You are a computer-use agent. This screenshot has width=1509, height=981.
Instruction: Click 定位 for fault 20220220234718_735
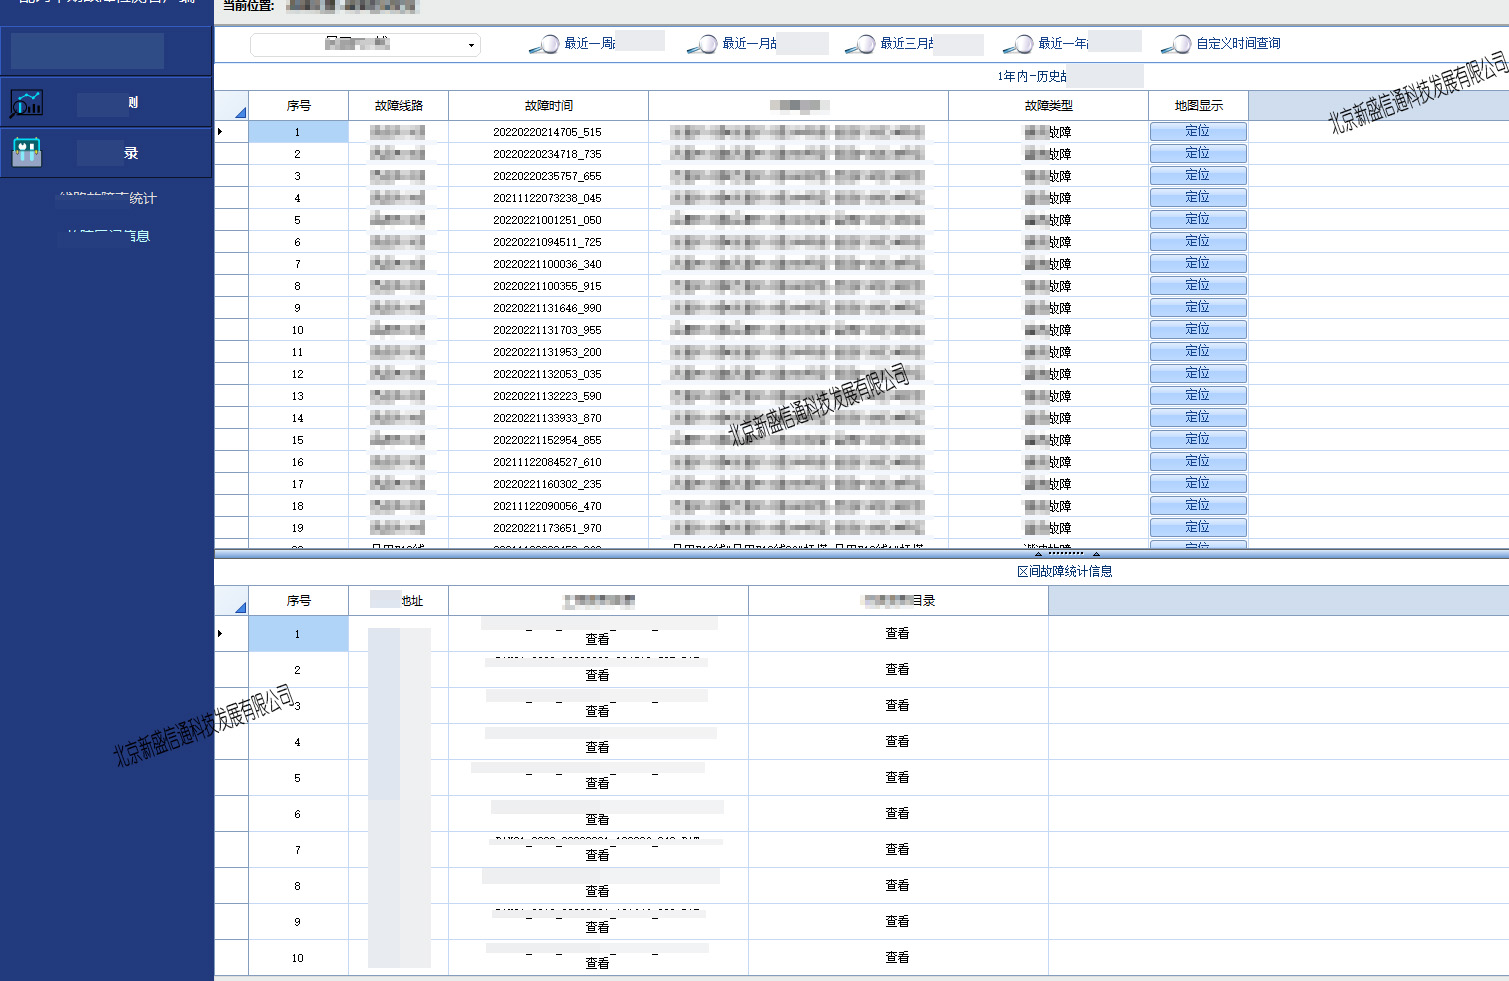coord(1198,153)
